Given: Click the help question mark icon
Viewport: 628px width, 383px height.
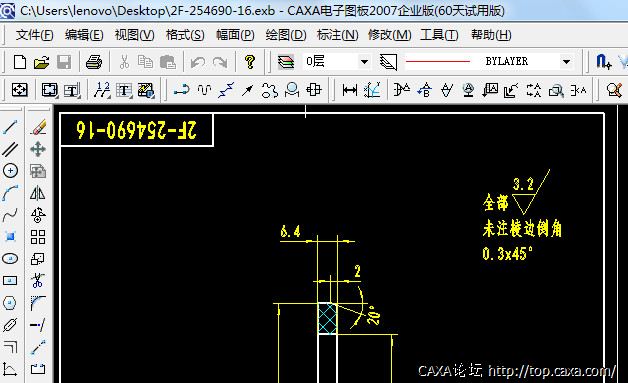Looking at the screenshot, I should coord(250,62).
